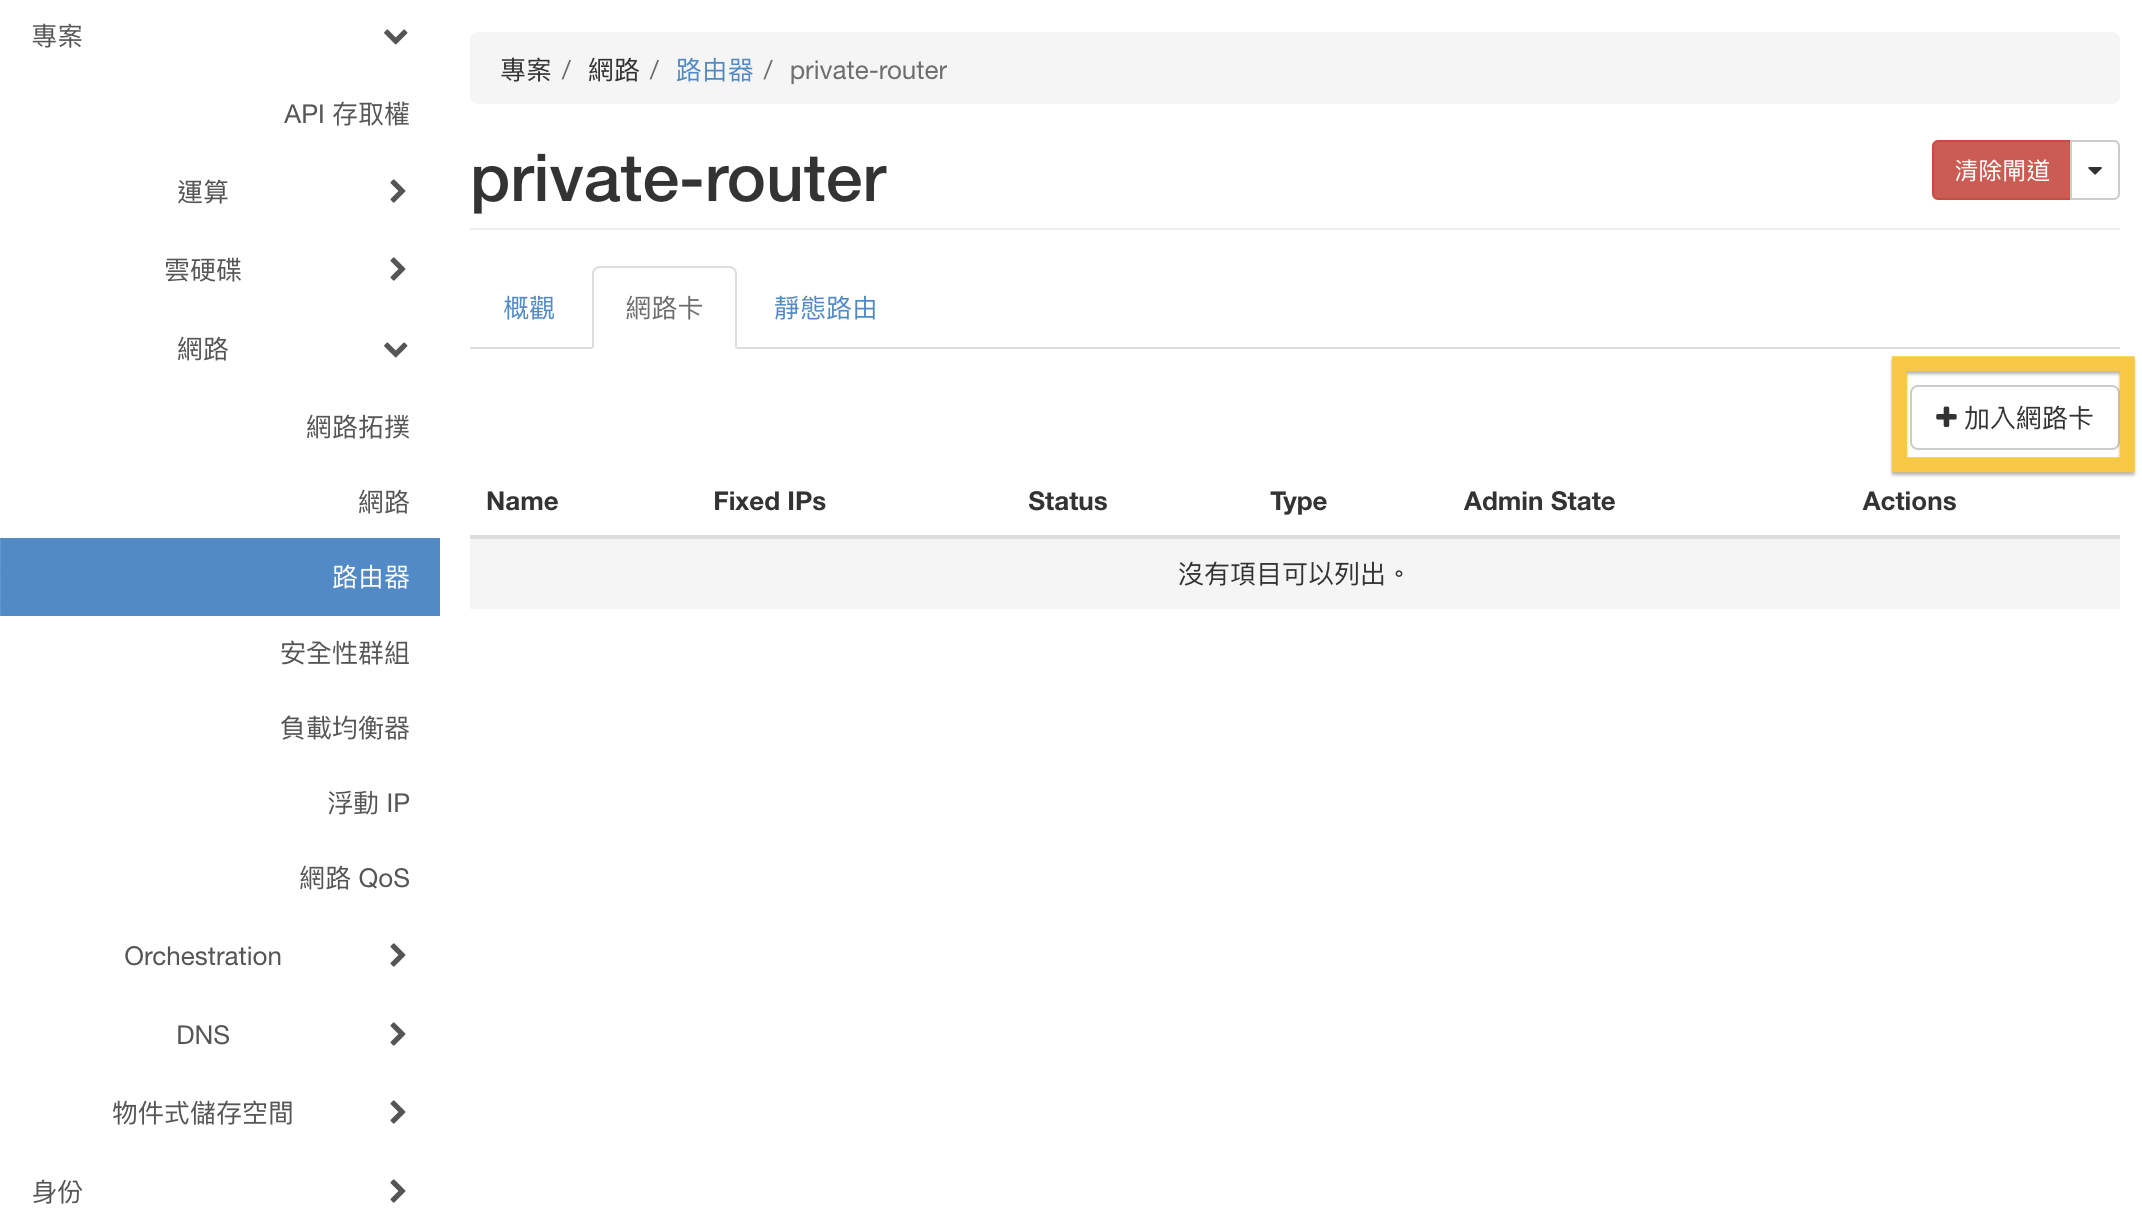Expand the DNS section chevron
The height and width of the screenshot is (1232, 2142).
[x=397, y=1034]
